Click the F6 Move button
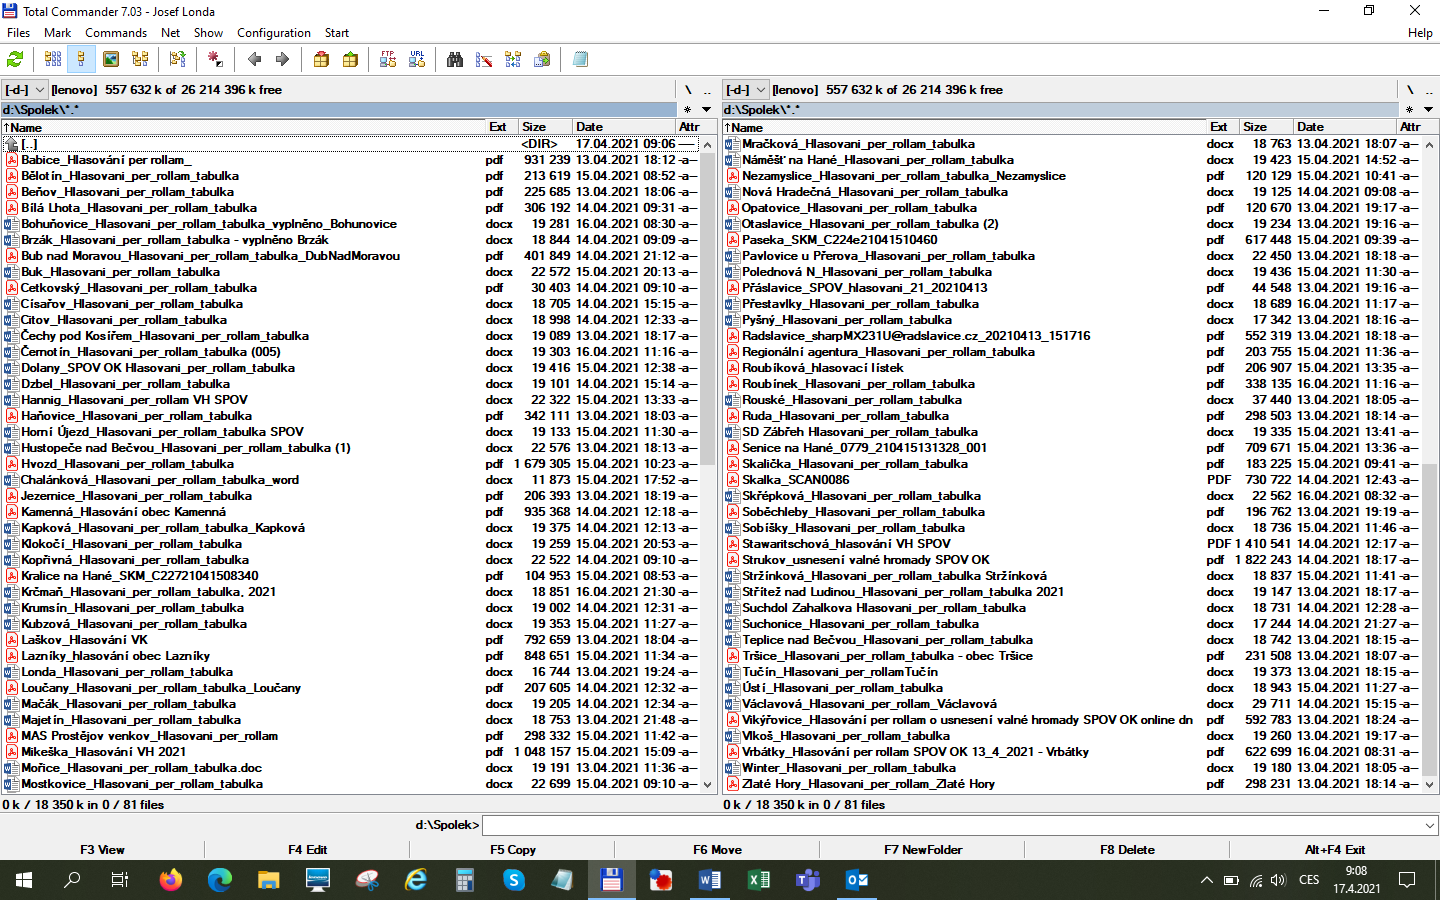The height and width of the screenshot is (900, 1440). point(717,850)
